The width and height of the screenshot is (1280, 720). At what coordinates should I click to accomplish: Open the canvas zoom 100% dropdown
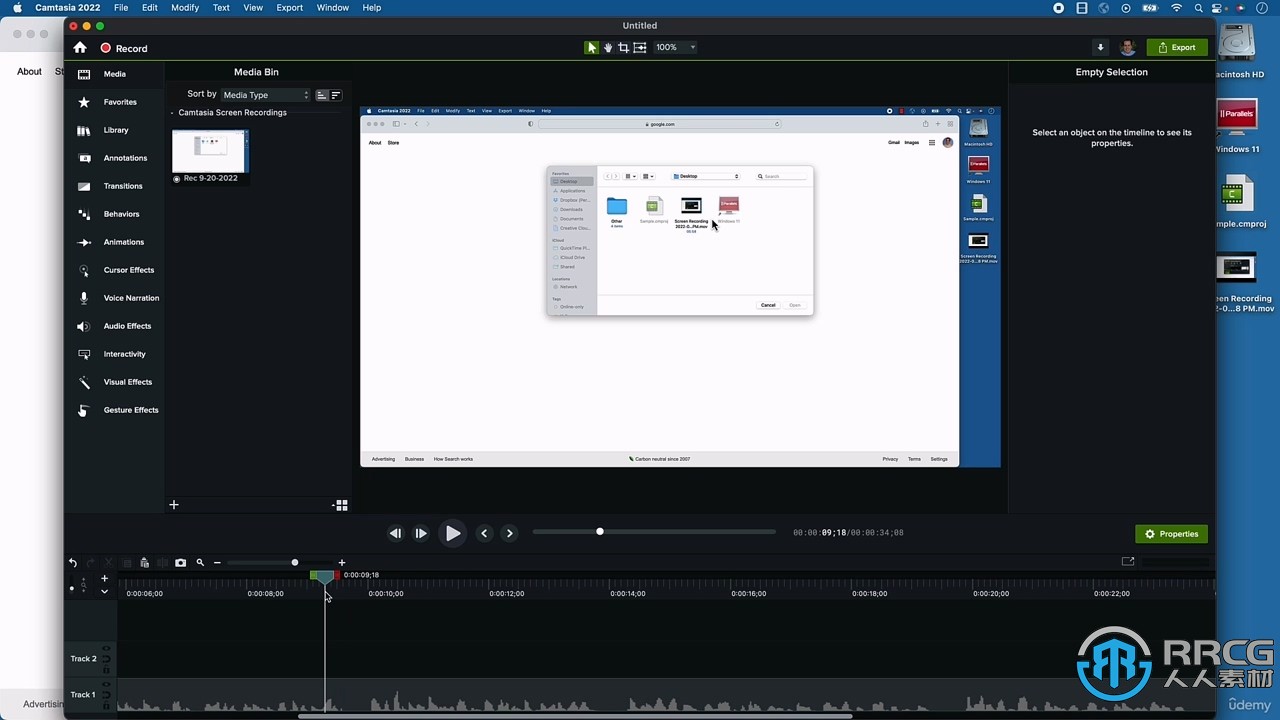pyautogui.click(x=676, y=47)
